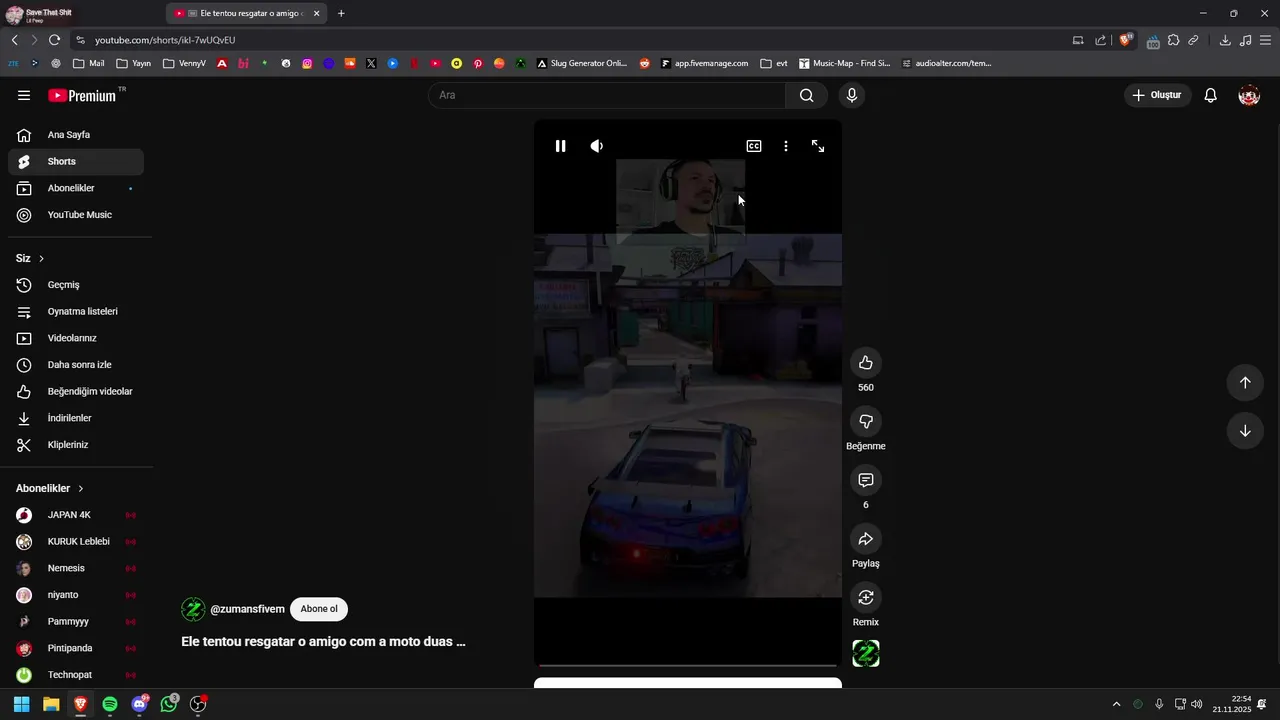
Task: Pause the Shorts video
Action: [x=560, y=146]
